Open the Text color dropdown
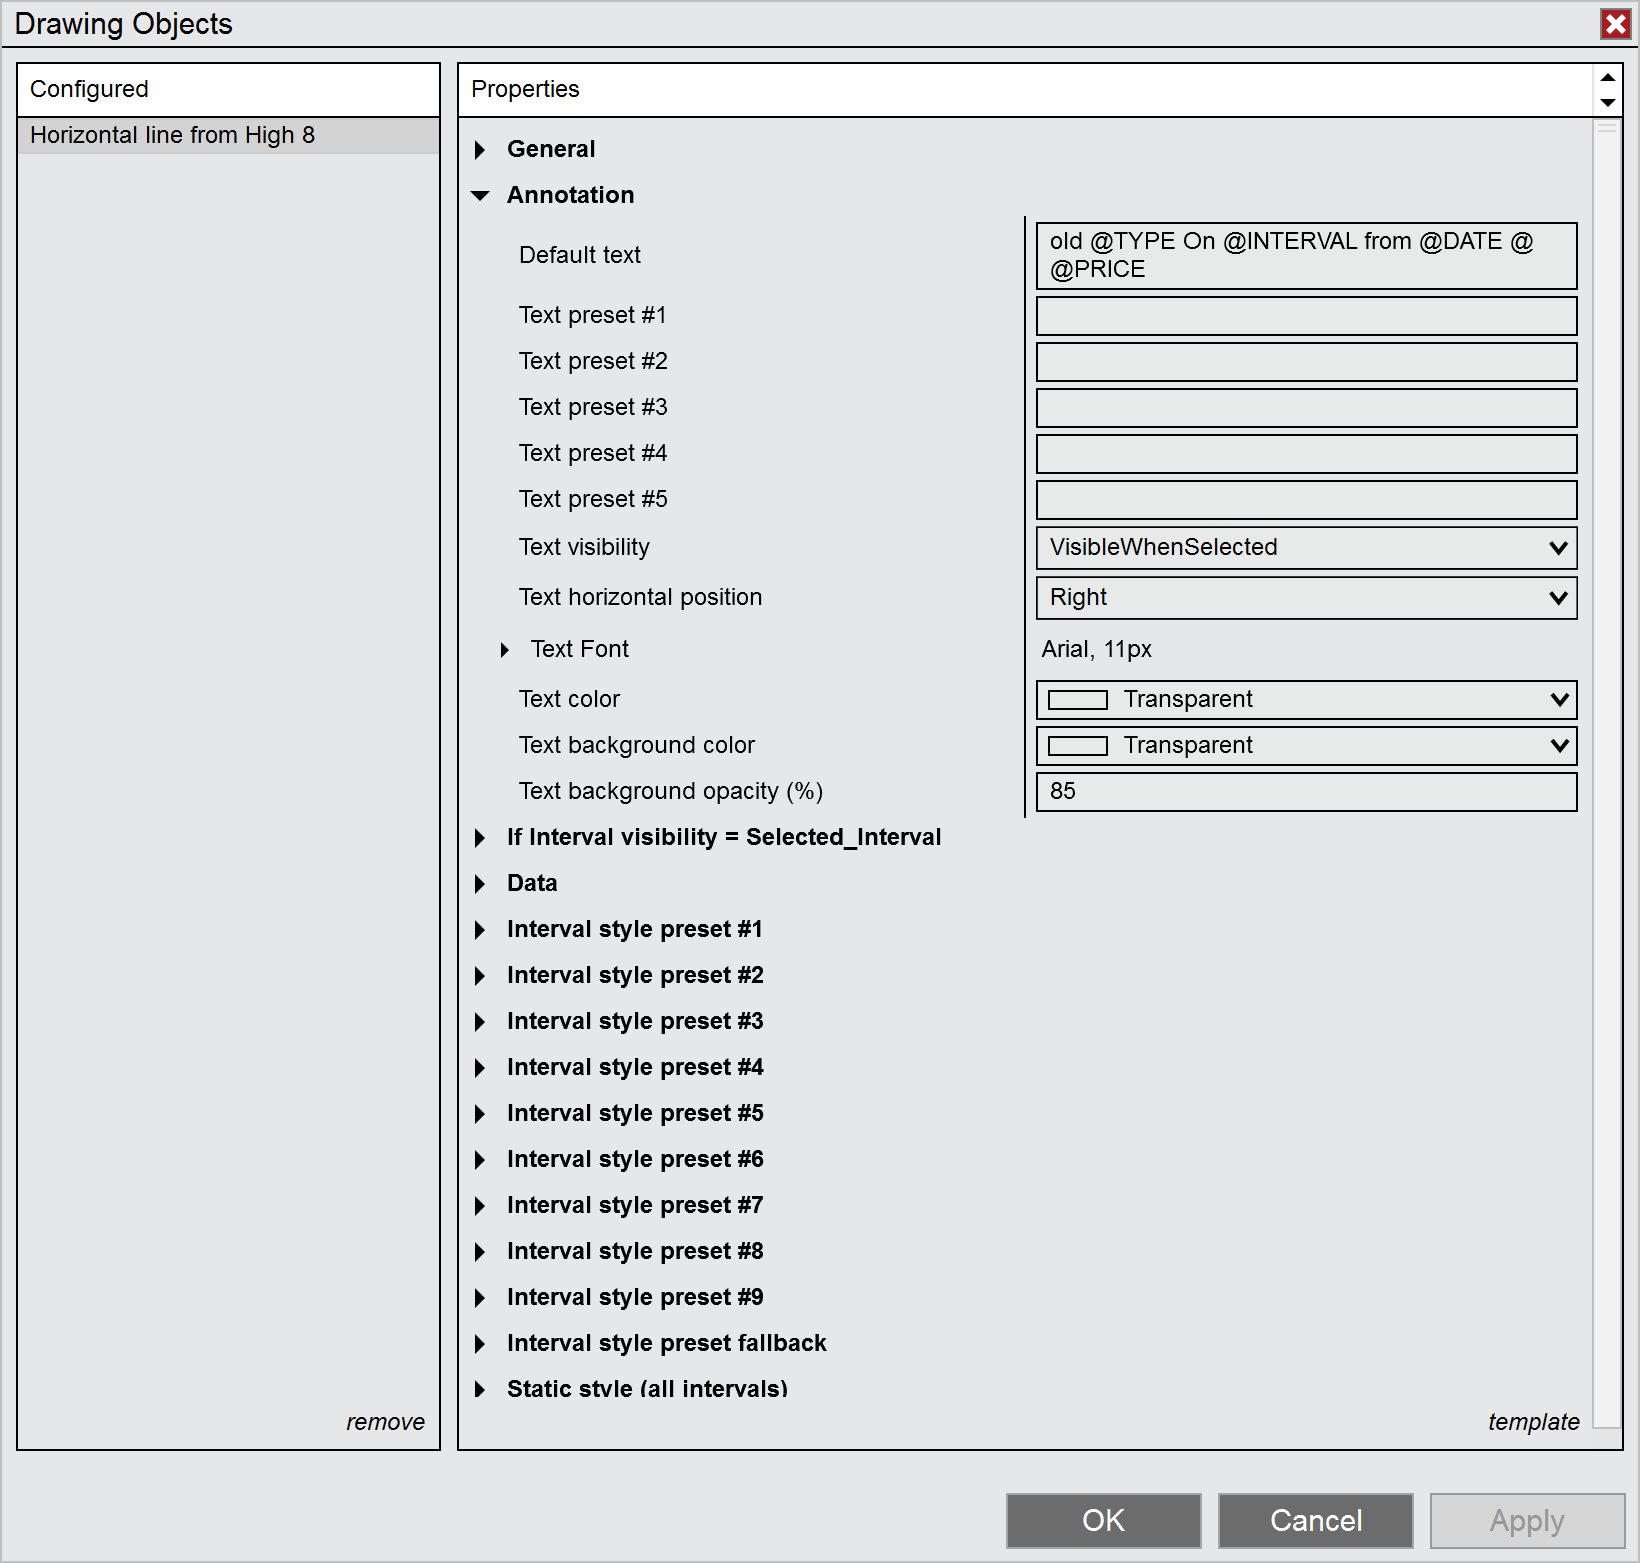 click(x=1306, y=700)
